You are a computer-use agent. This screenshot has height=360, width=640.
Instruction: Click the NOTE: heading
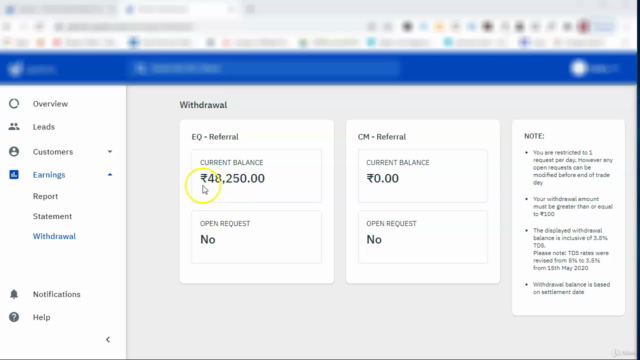click(534, 136)
